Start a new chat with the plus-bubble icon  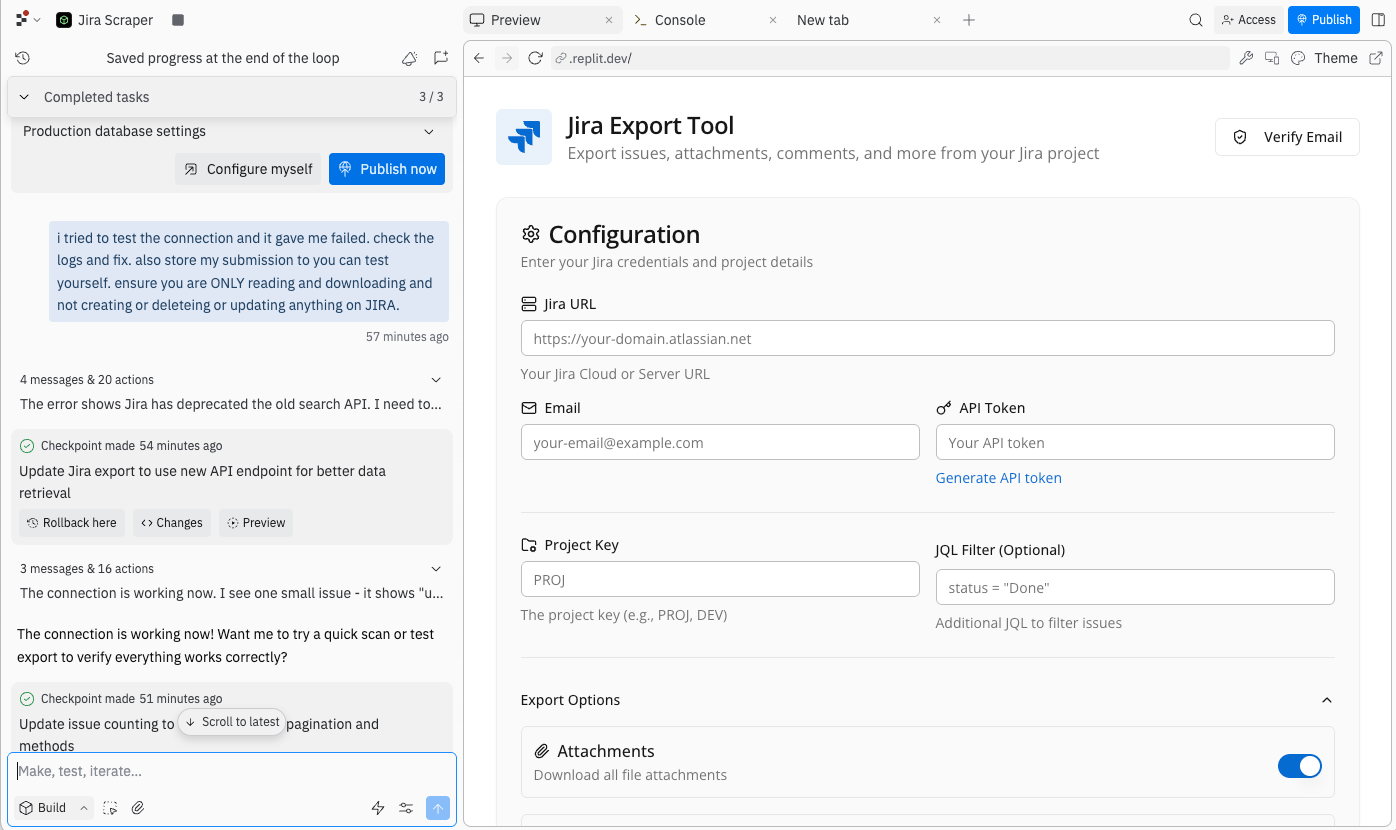[441, 58]
